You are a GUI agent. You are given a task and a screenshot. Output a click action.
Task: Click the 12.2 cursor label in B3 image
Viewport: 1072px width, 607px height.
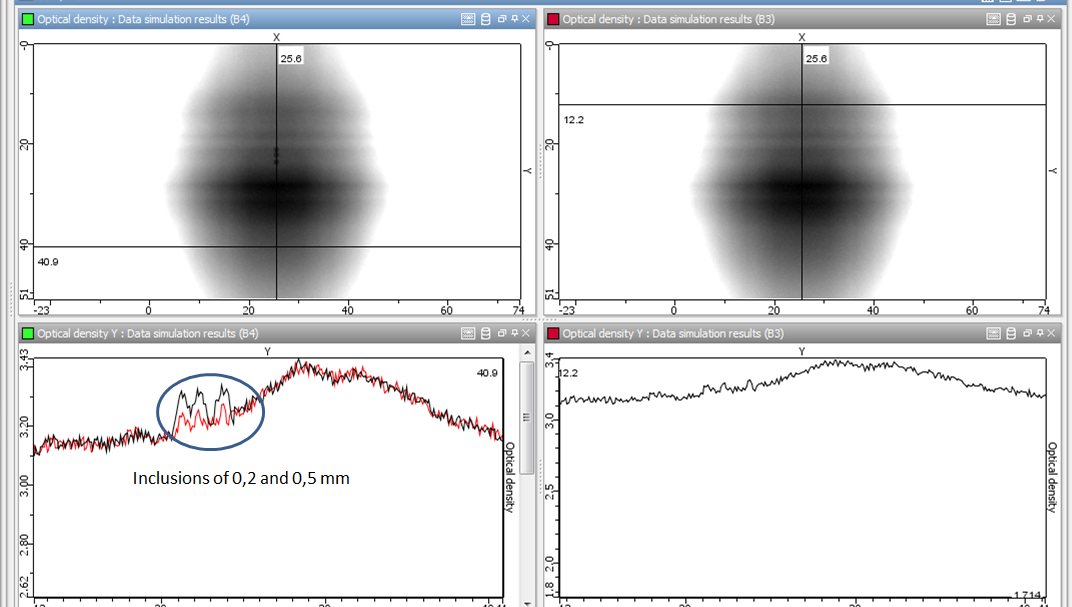click(574, 120)
